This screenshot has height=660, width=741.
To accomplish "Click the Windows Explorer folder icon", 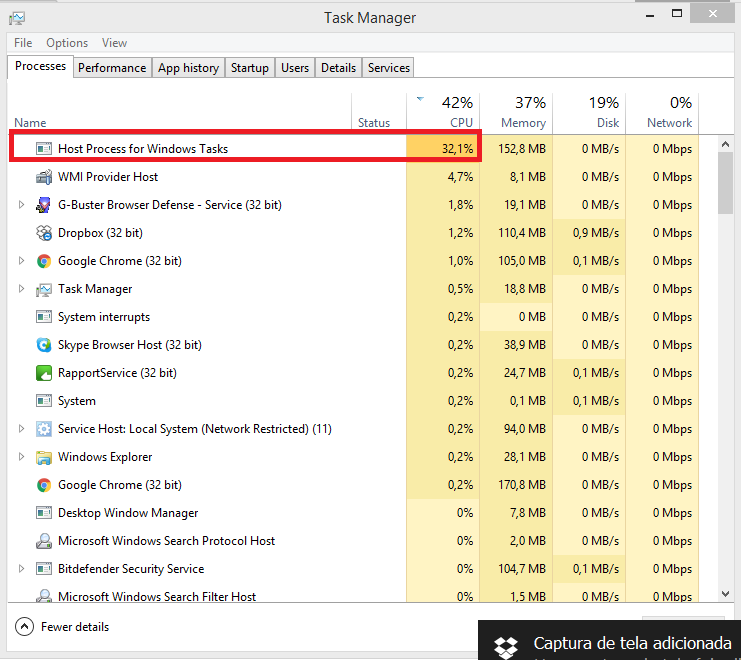I will pyautogui.click(x=44, y=457).
